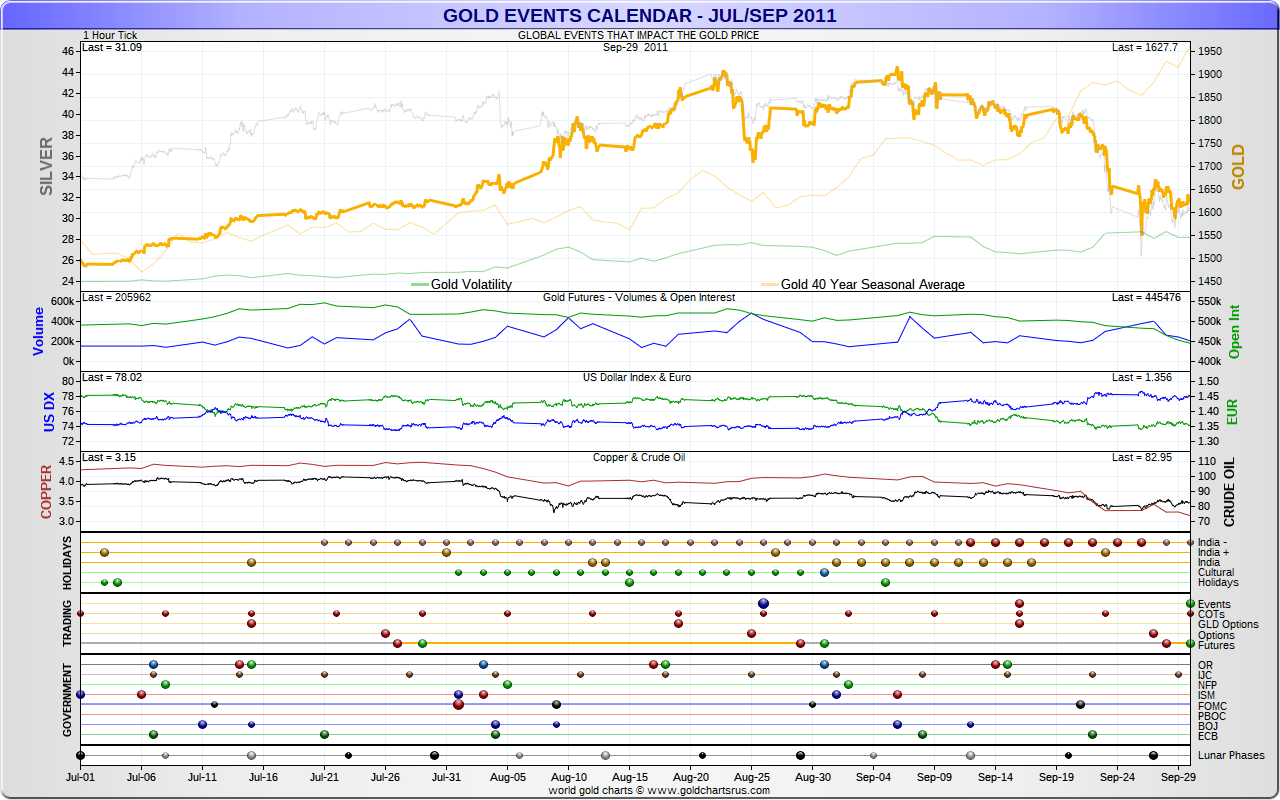Click the 'TRADING' section label
Image resolution: width=1280 pixels, height=800 pixels.
[68, 624]
